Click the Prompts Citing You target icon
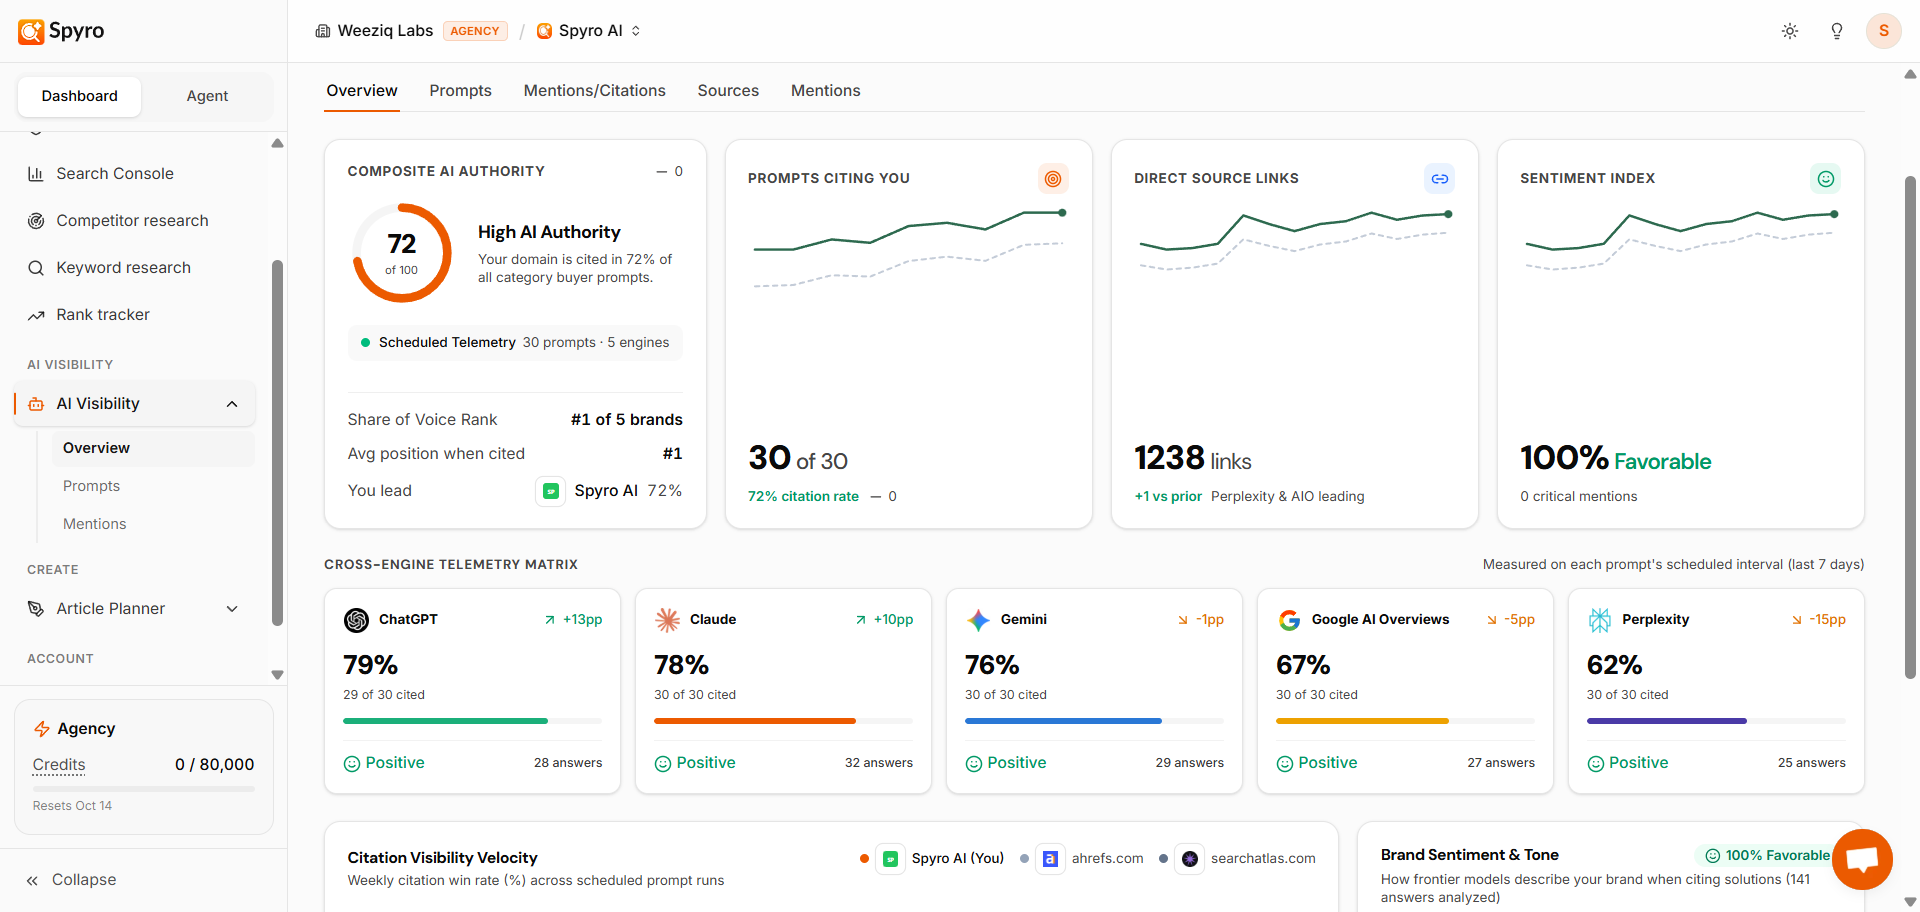The height and width of the screenshot is (912, 1920). (x=1053, y=179)
